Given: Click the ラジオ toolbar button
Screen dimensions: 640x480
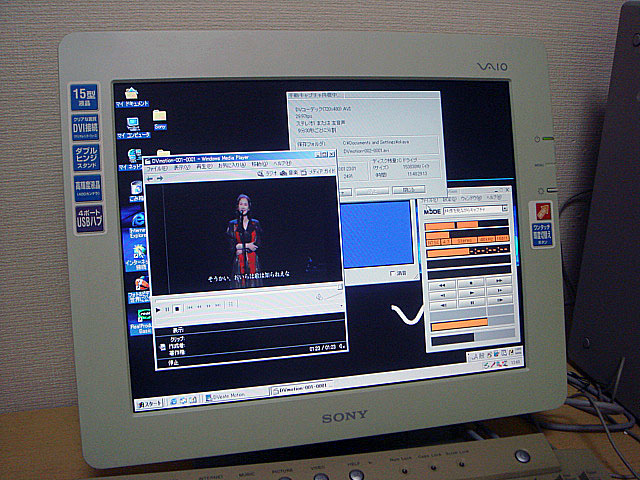Looking at the screenshot, I should (267, 173).
